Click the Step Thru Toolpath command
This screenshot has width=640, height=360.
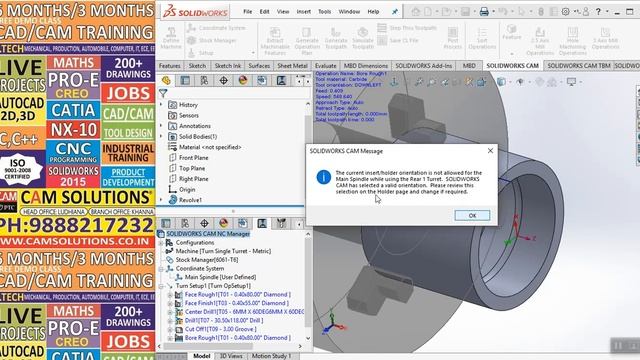tap(407, 28)
